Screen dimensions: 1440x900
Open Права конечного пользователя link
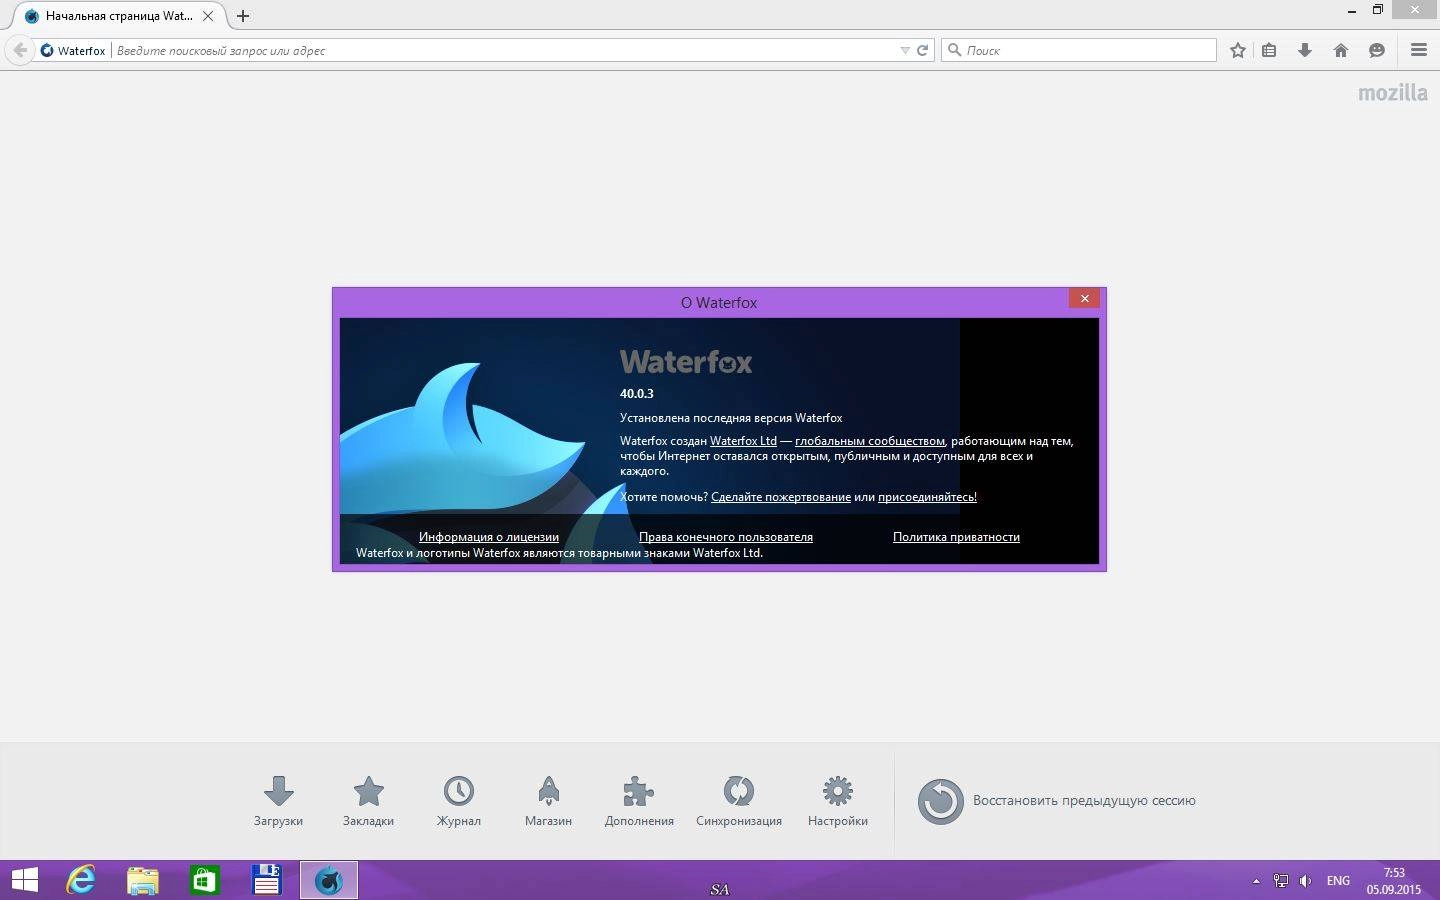(x=726, y=537)
